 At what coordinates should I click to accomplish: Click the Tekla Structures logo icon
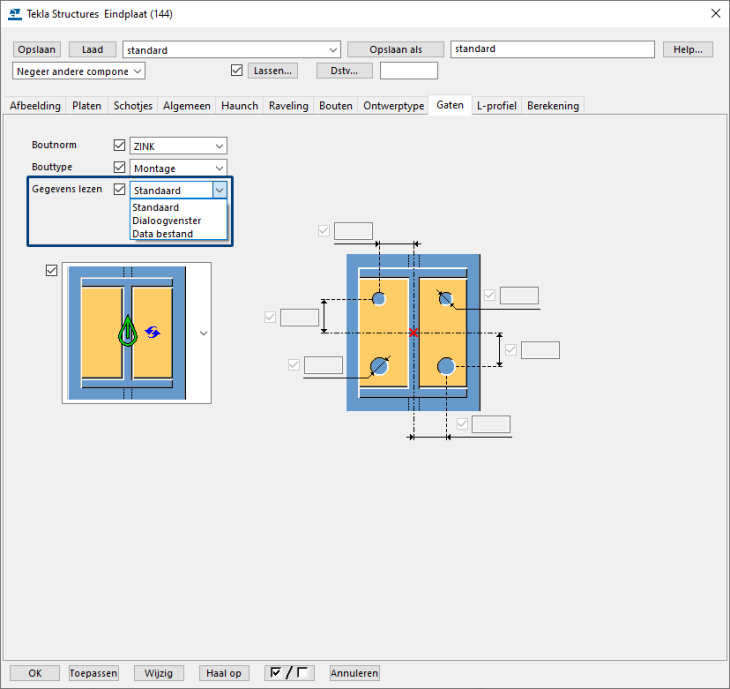14,13
